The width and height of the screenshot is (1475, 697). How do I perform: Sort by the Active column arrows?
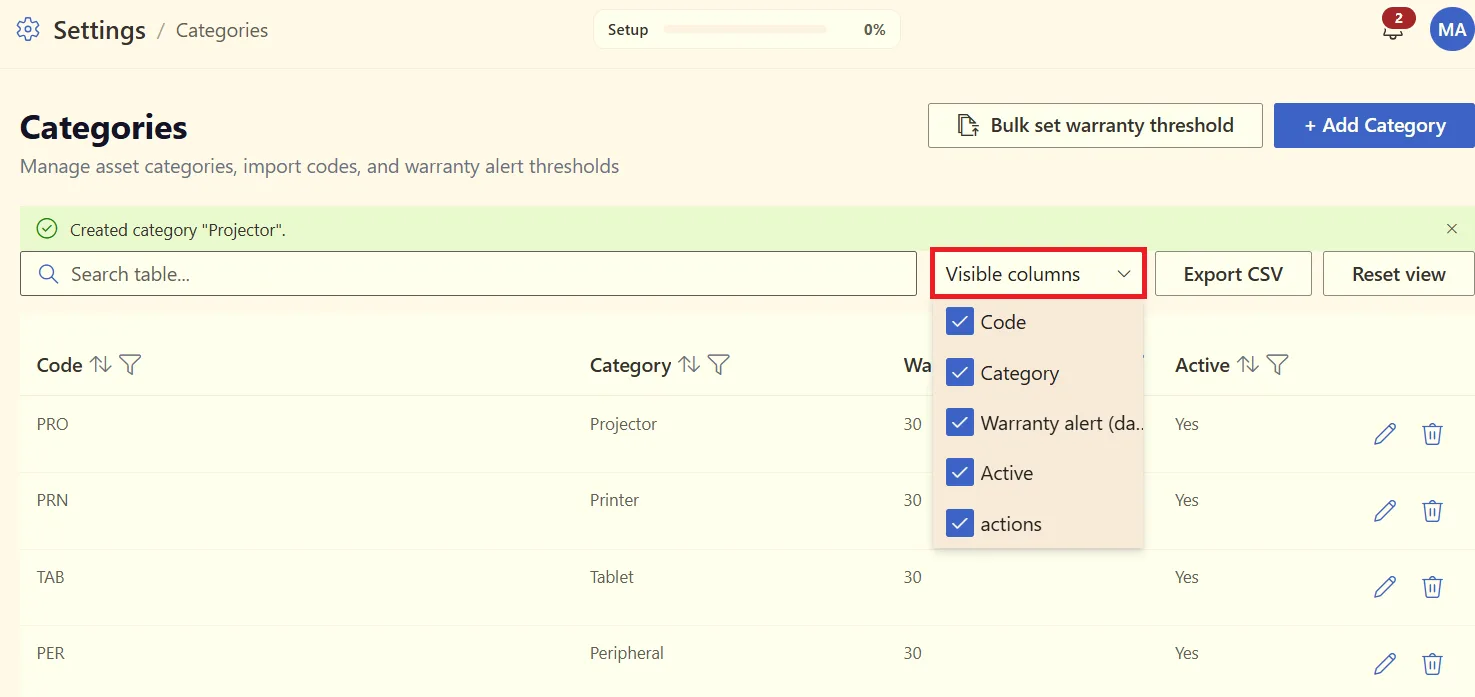tap(1248, 365)
